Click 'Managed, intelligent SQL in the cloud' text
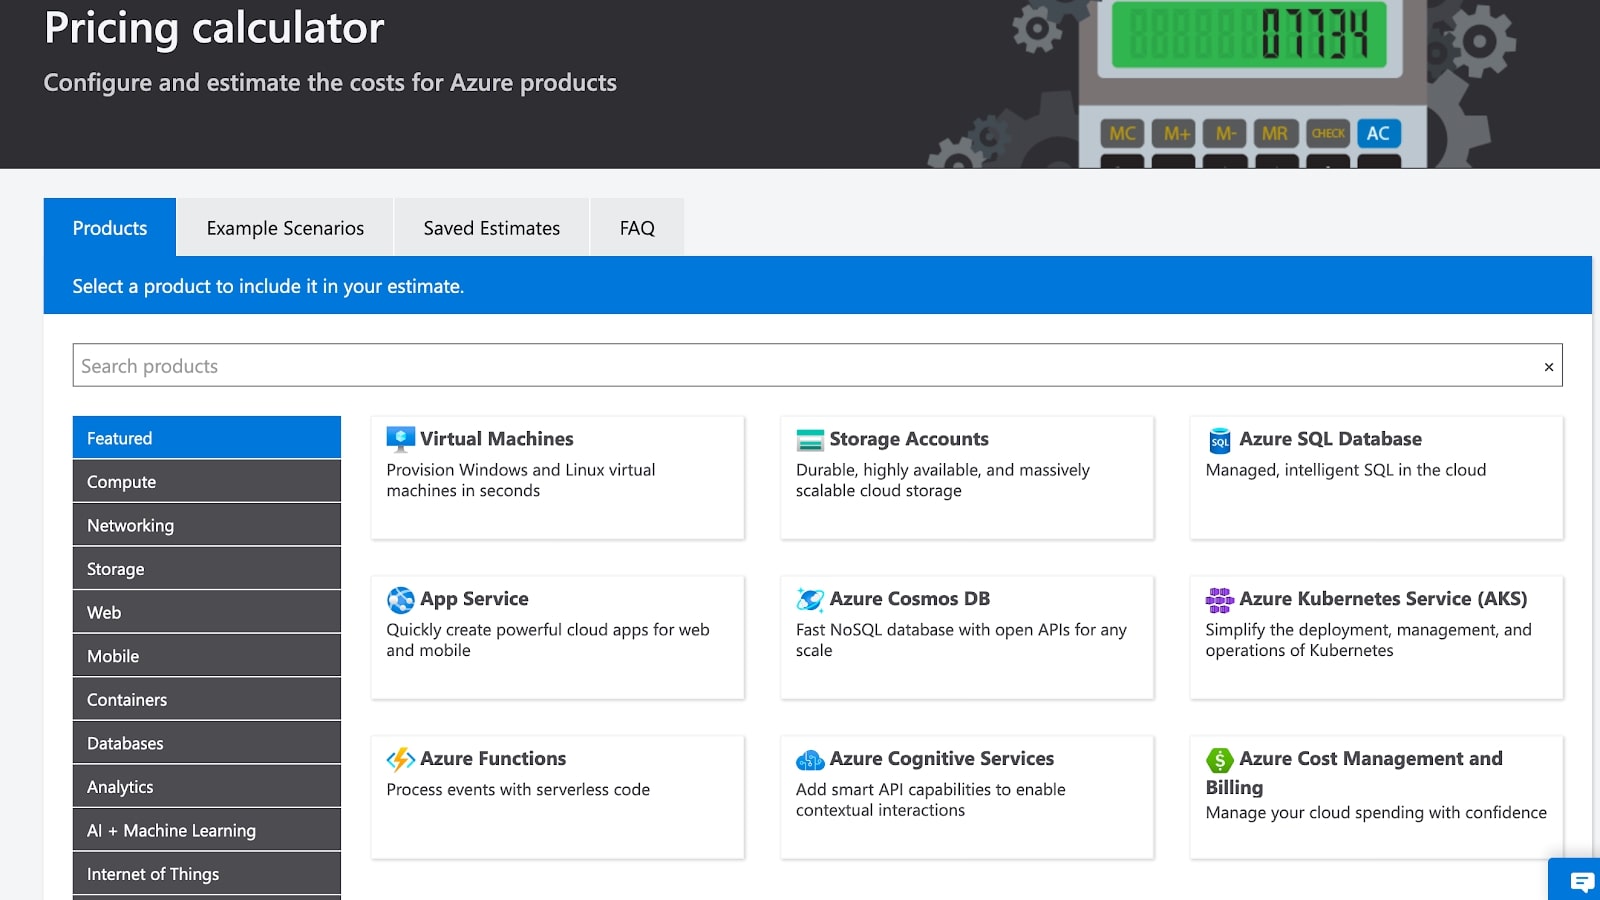This screenshot has height=900, width=1600. (1346, 470)
